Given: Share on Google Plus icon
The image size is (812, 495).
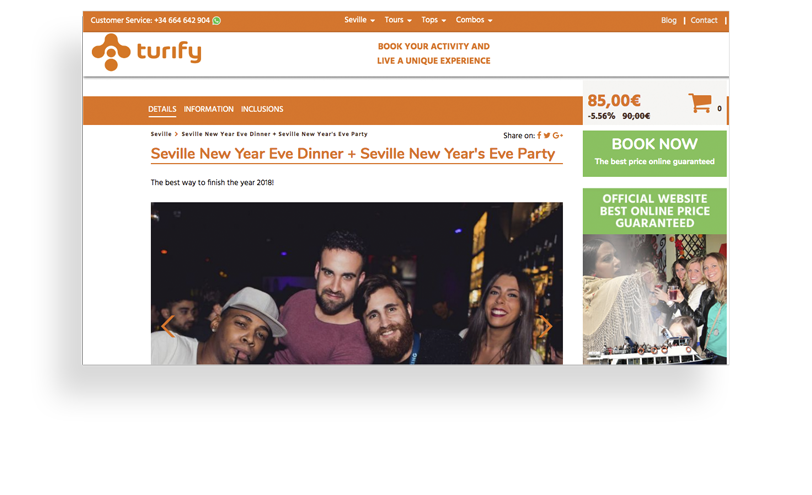Looking at the screenshot, I should (x=558, y=135).
